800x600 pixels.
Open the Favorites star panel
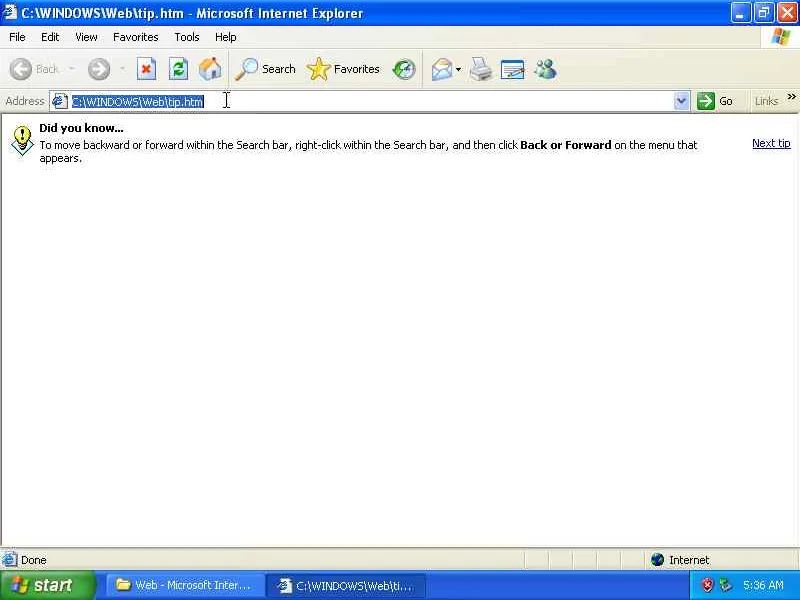click(343, 69)
